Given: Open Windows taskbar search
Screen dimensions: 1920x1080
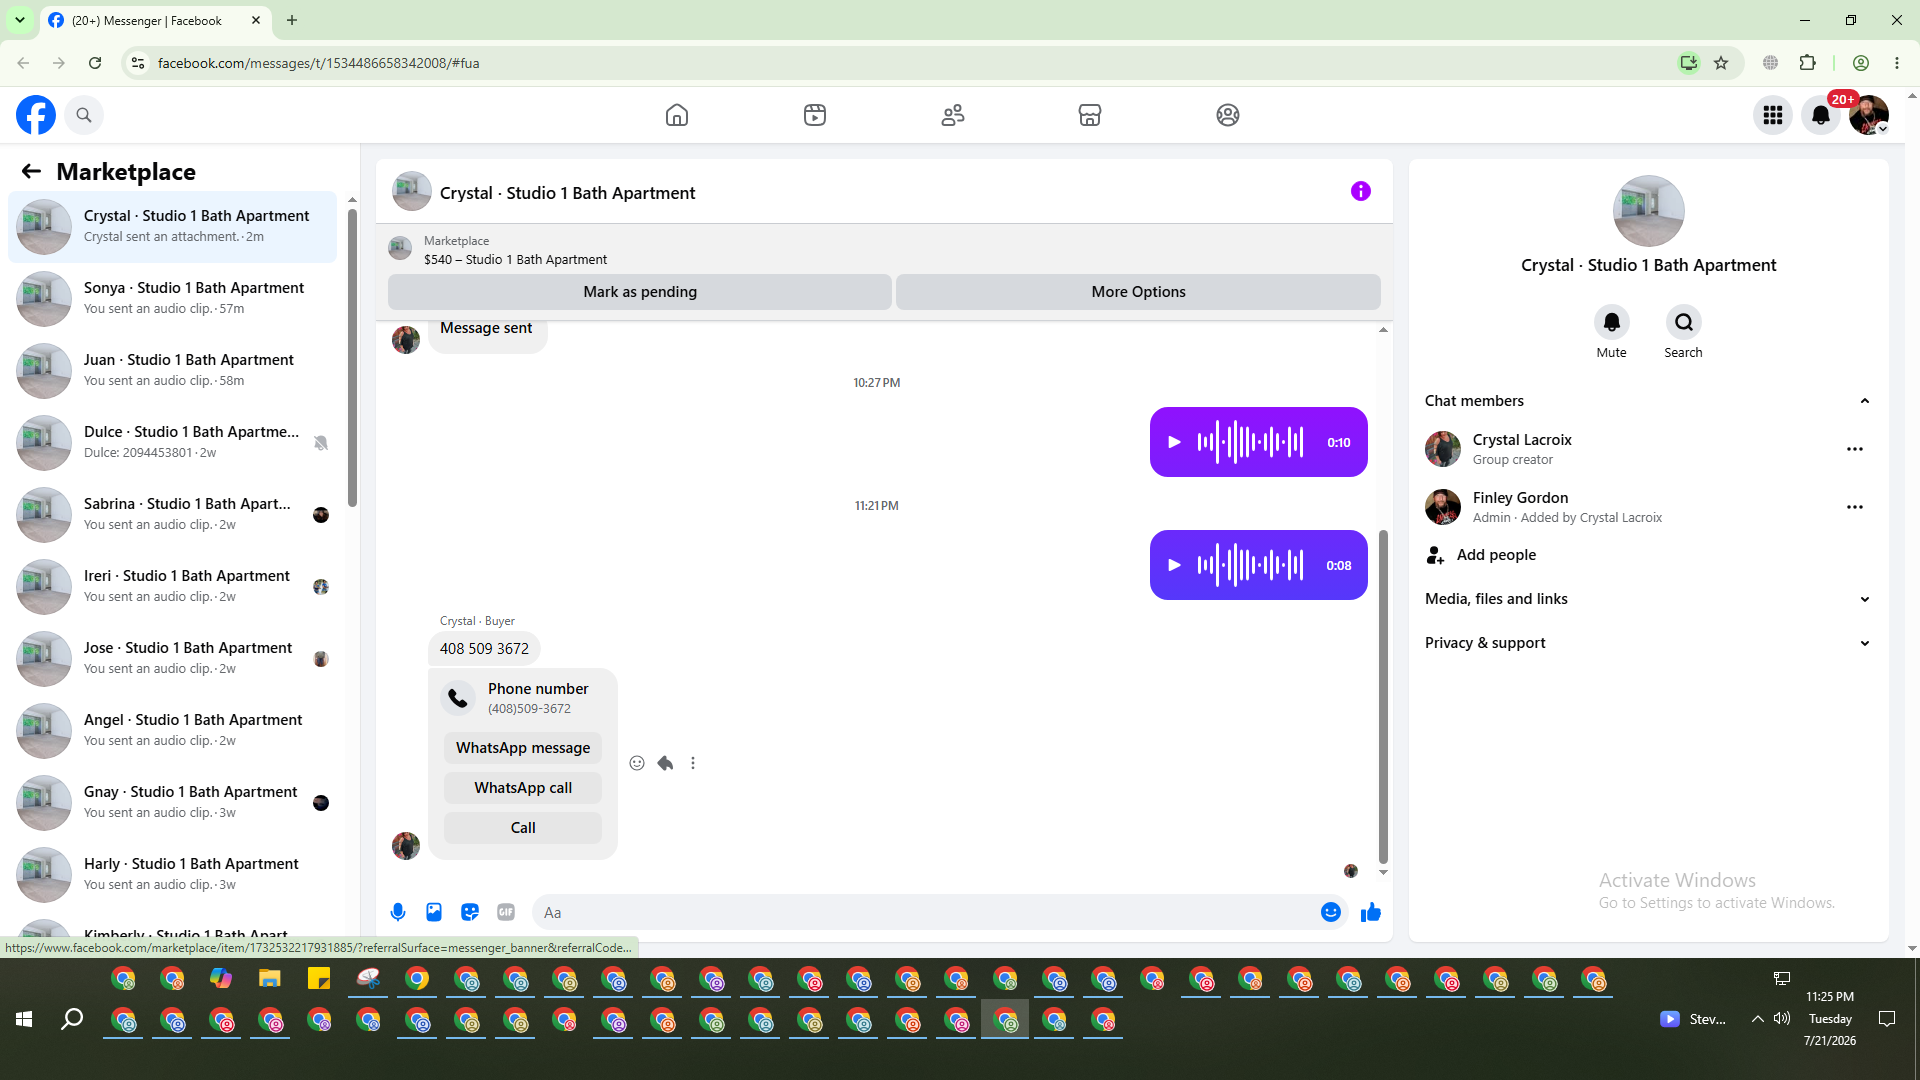Looking at the screenshot, I should [x=72, y=1019].
